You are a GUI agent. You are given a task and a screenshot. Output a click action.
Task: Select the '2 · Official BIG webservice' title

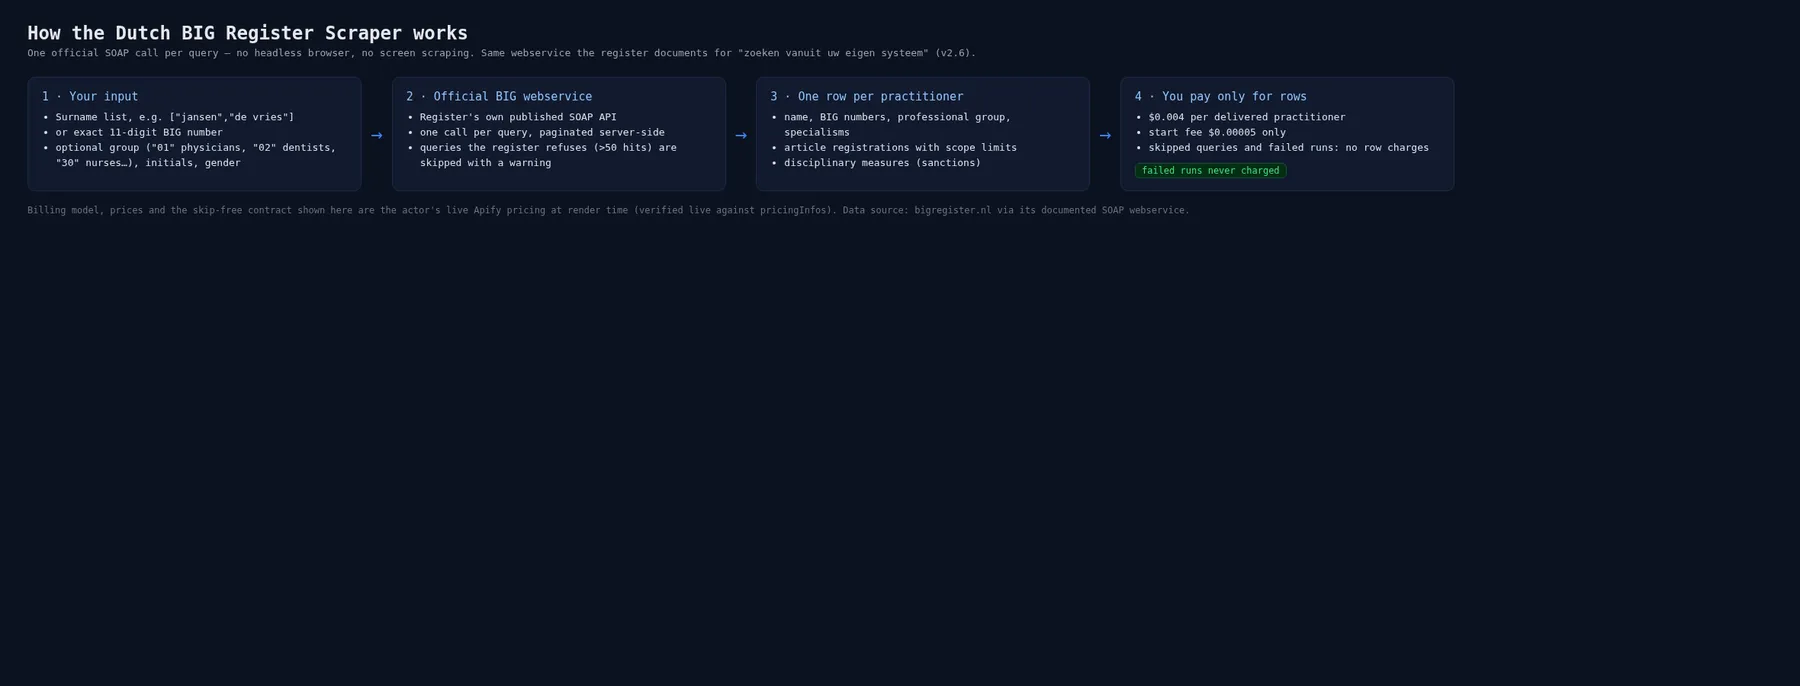(x=499, y=97)
